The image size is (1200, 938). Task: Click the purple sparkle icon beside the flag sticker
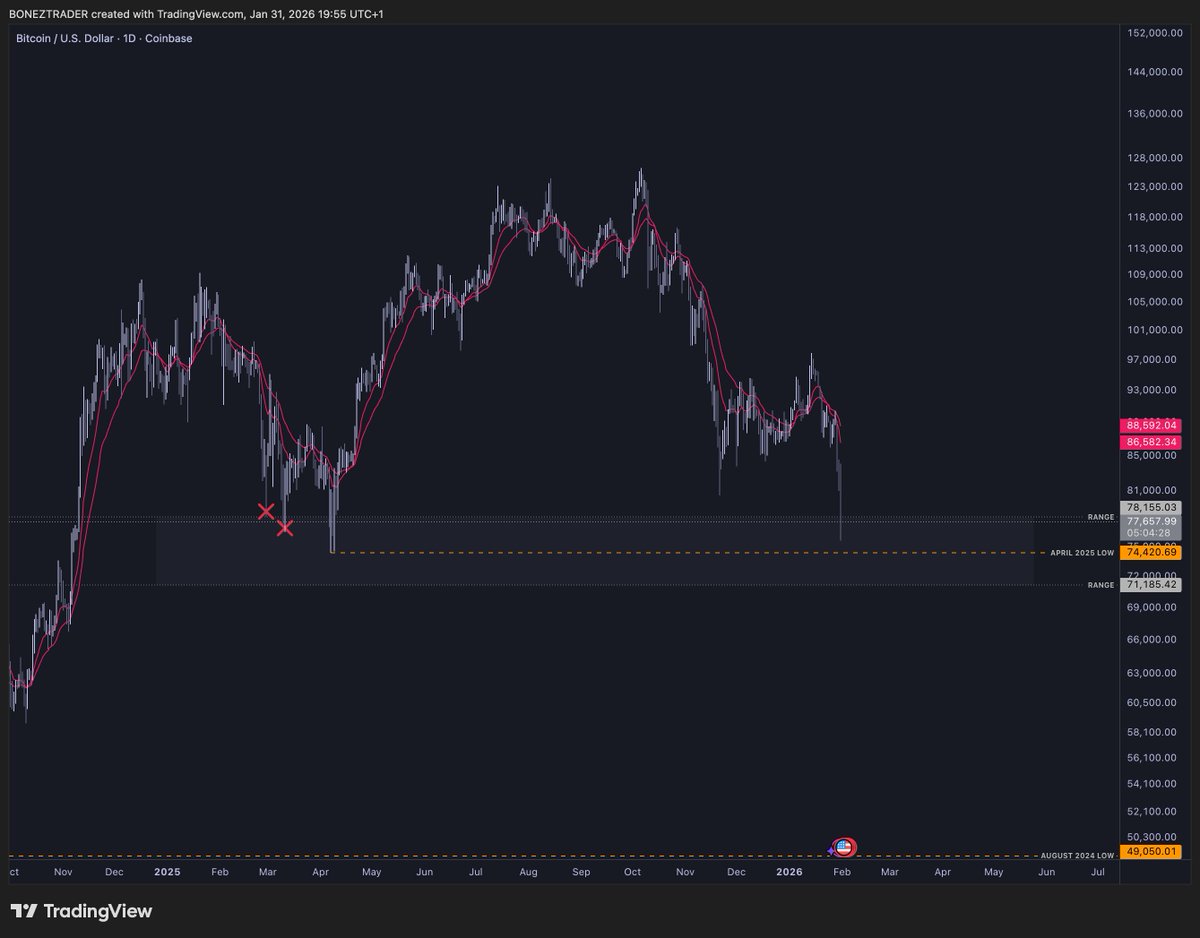830,850
